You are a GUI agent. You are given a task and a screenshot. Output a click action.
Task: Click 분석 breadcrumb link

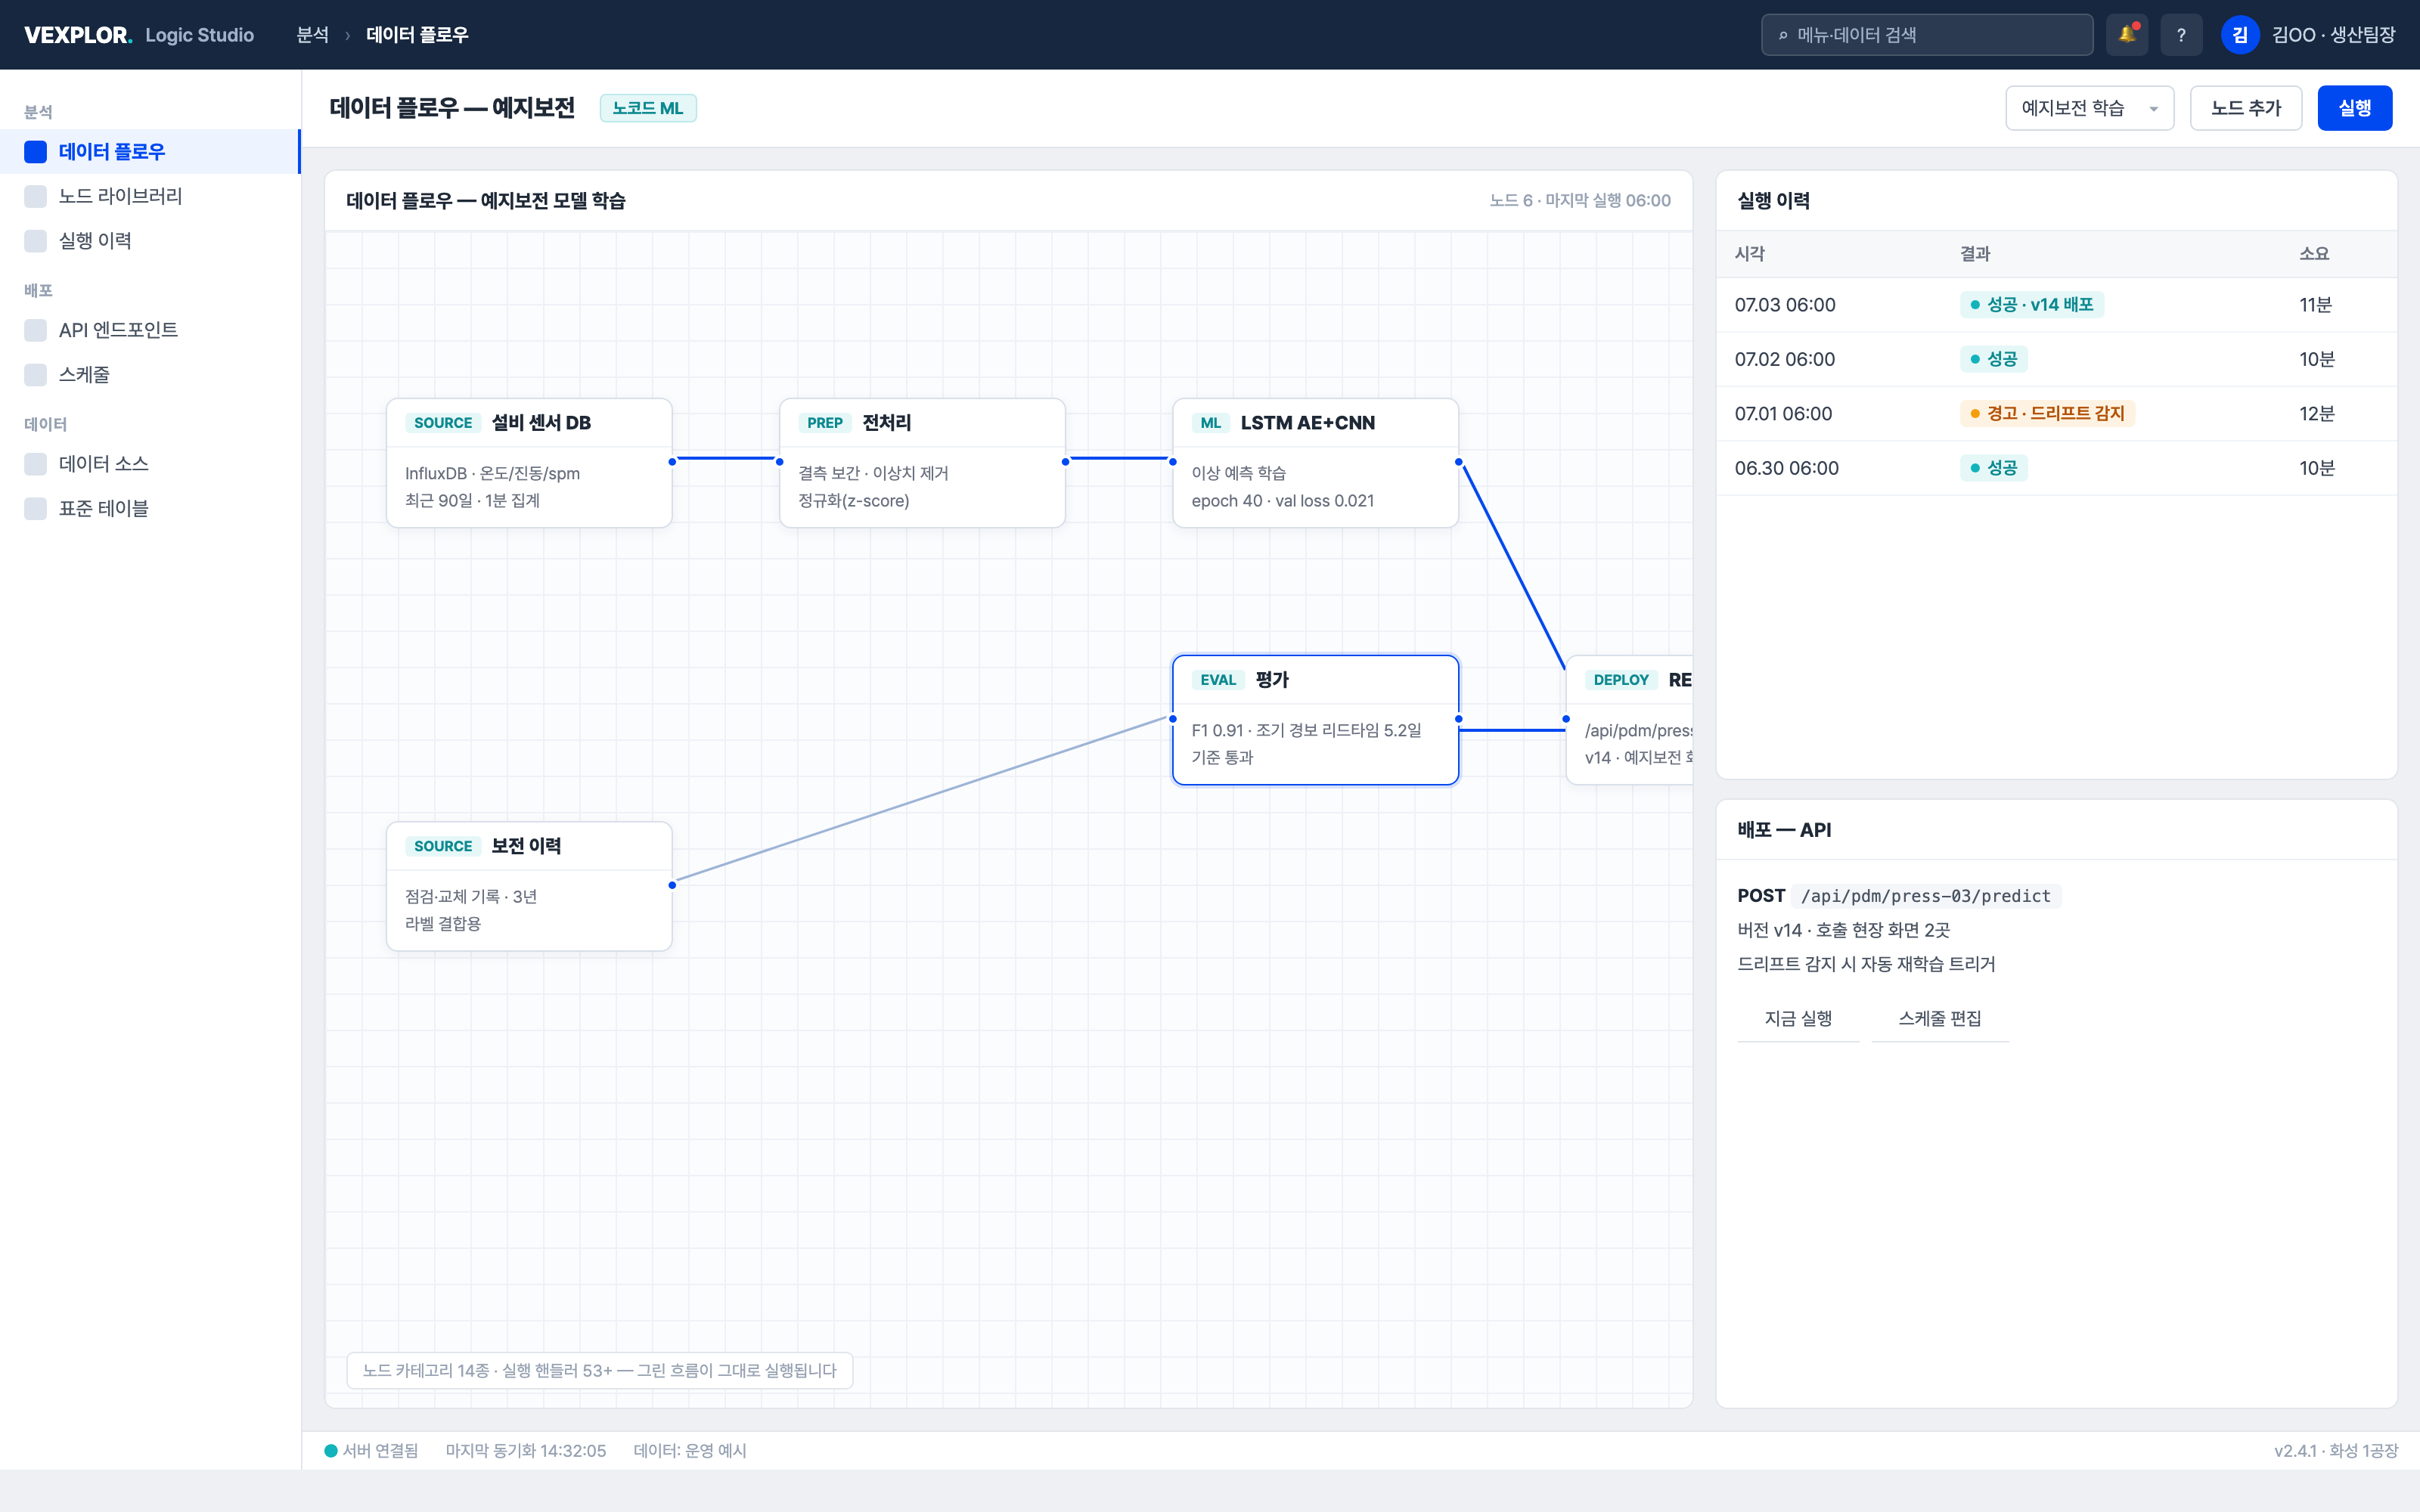[313, 35]
